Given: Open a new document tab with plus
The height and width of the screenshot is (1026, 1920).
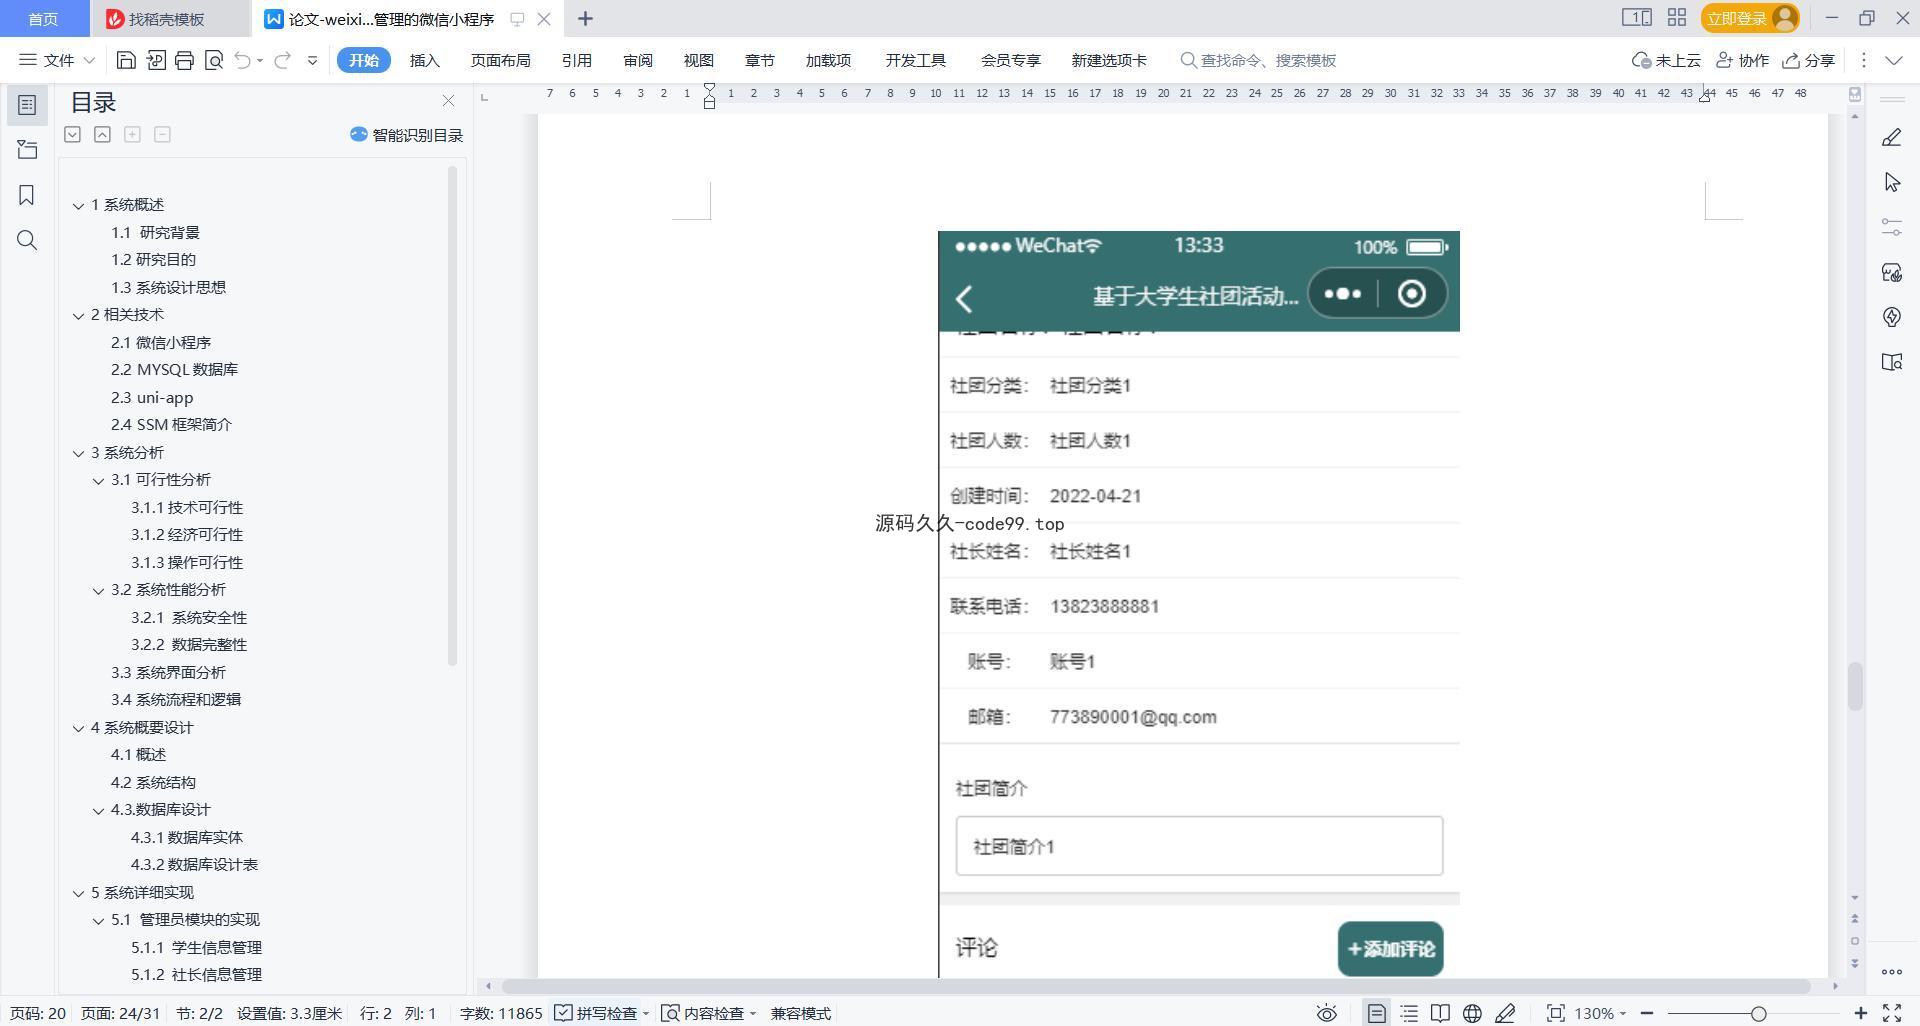Looking at the screenshot, I should pos(585,18).
